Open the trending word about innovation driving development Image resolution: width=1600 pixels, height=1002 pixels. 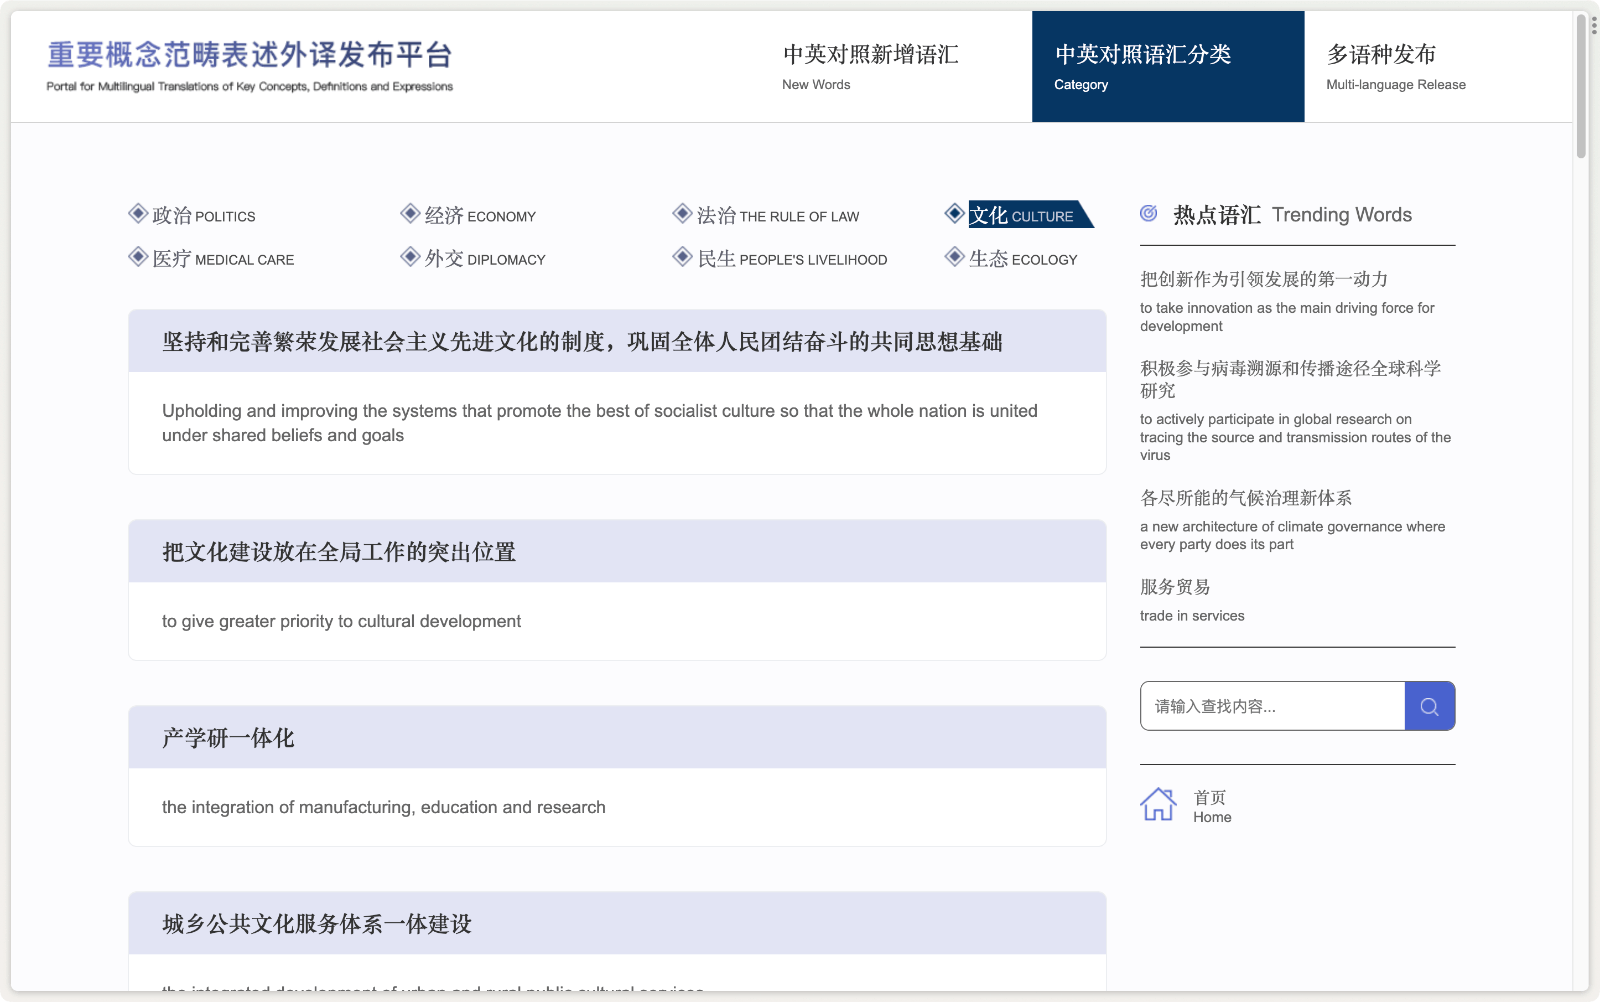pyautogui.click(x=1265, y=280)
